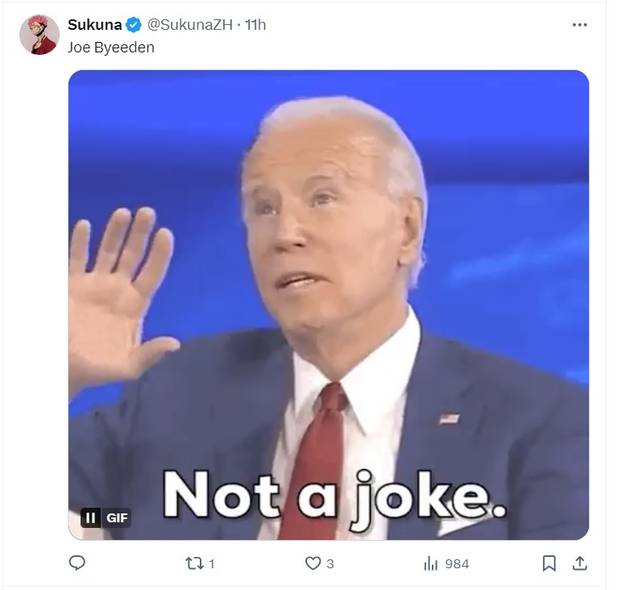Image resolution: width=622 pixels, height=590 pixels.
Task: Click the "Not a joke." GIF caption
Action: tap(334, 496)
